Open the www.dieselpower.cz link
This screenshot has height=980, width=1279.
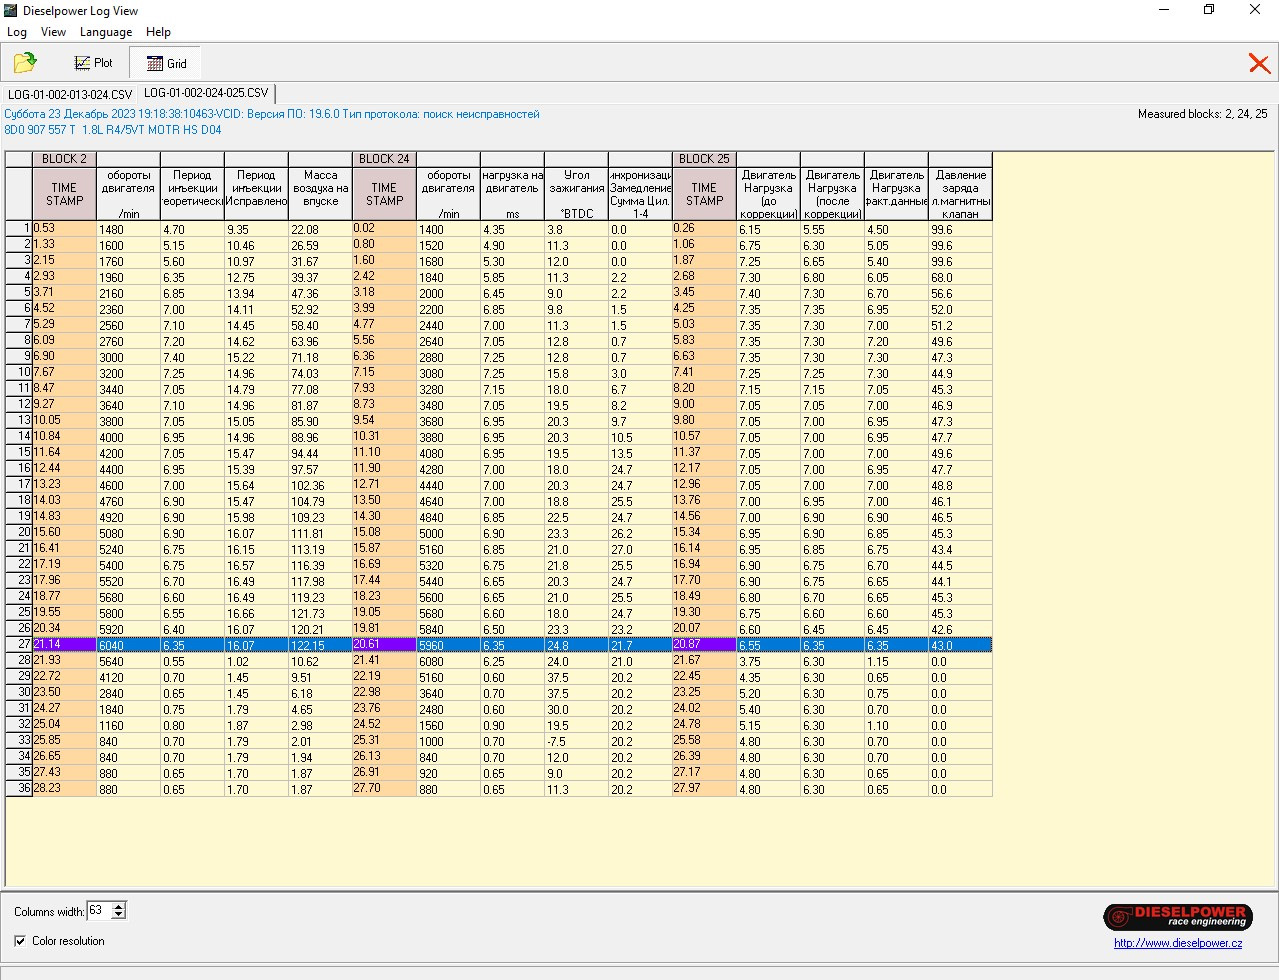coord(1178,943)
